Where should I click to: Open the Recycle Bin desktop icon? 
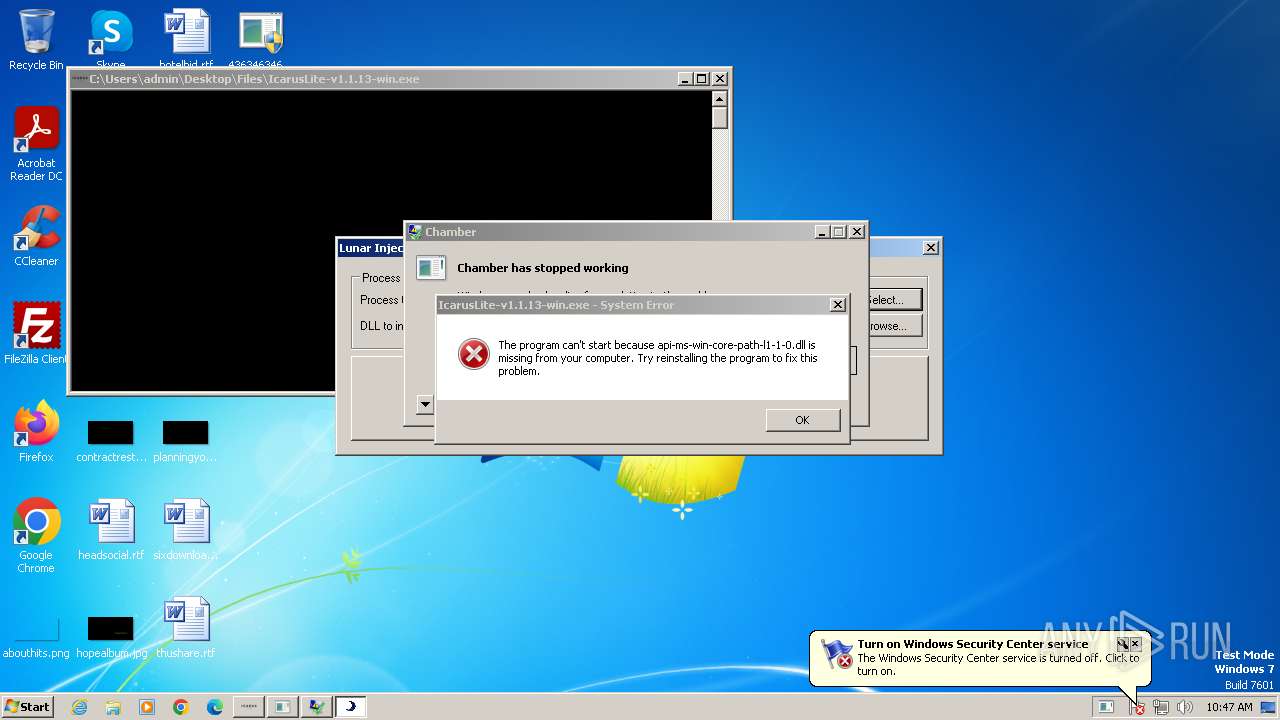click(36, 40)
